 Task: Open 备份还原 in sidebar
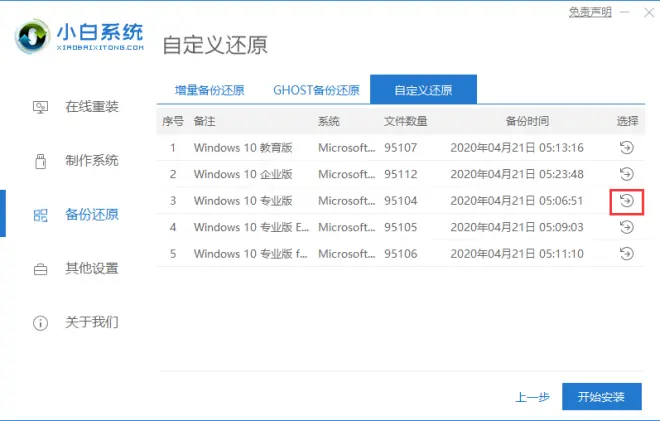(92, 215)
